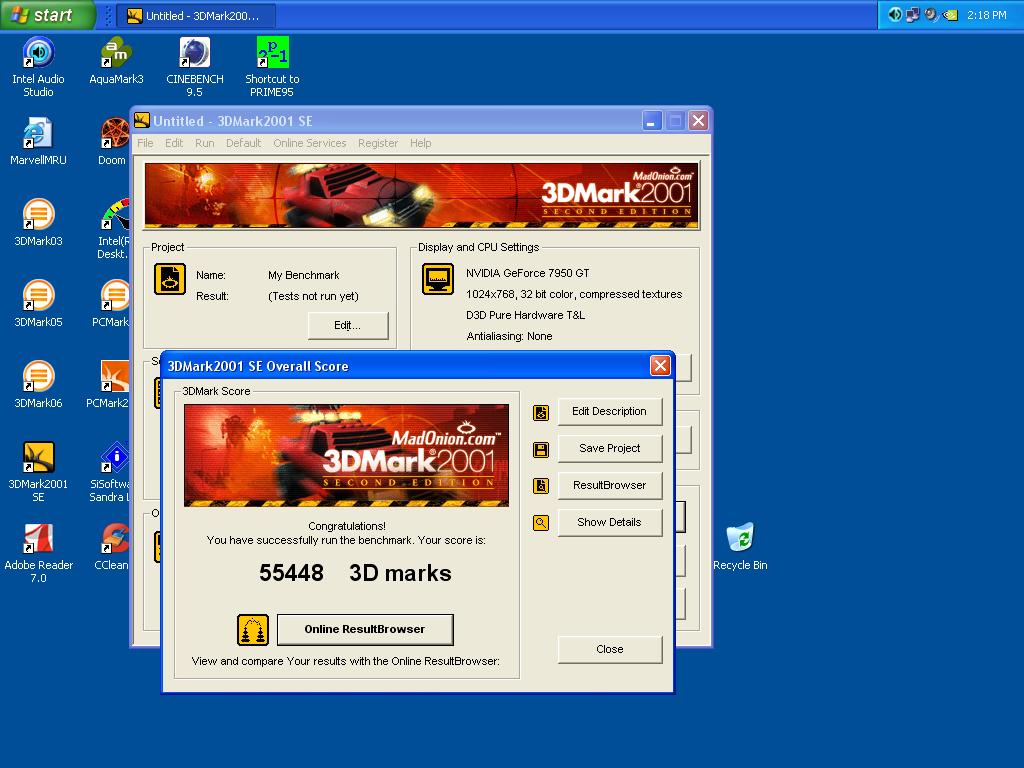Click the Close button in score dialog
Viewport: 1024px width, 768px height.
609,649
